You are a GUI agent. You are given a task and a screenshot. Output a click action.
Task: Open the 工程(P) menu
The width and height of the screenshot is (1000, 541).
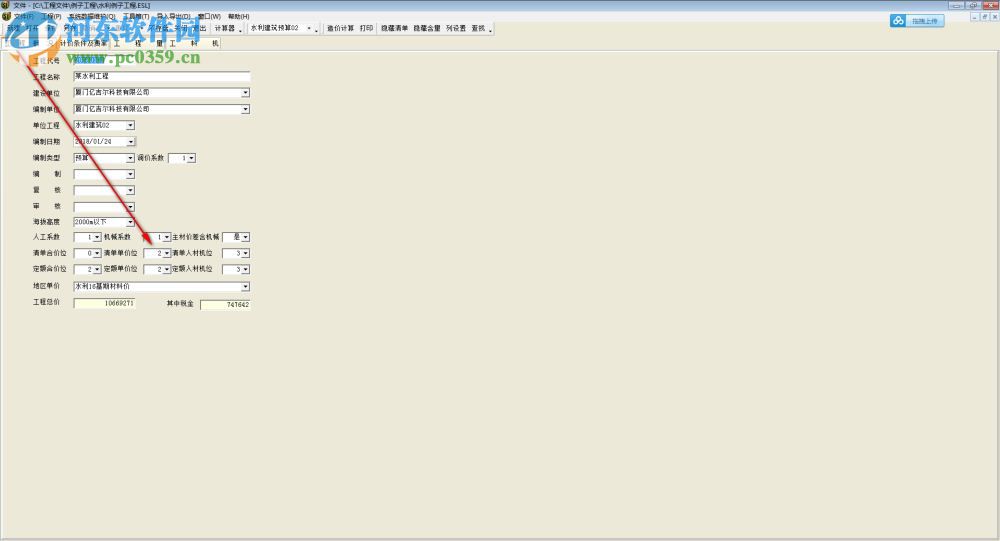[51, 17]
